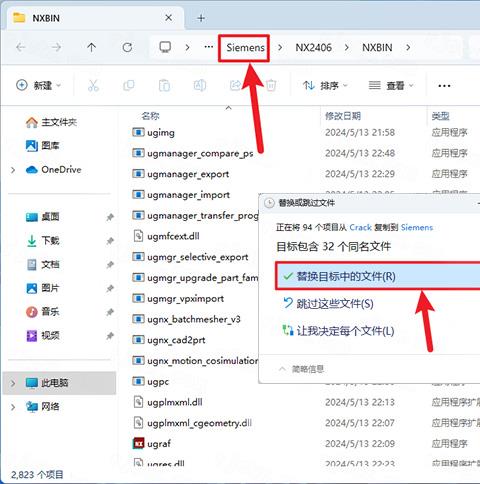Click the Paste clipboard icon
This screenshot has height=484, width=480.
coord(164,86)
